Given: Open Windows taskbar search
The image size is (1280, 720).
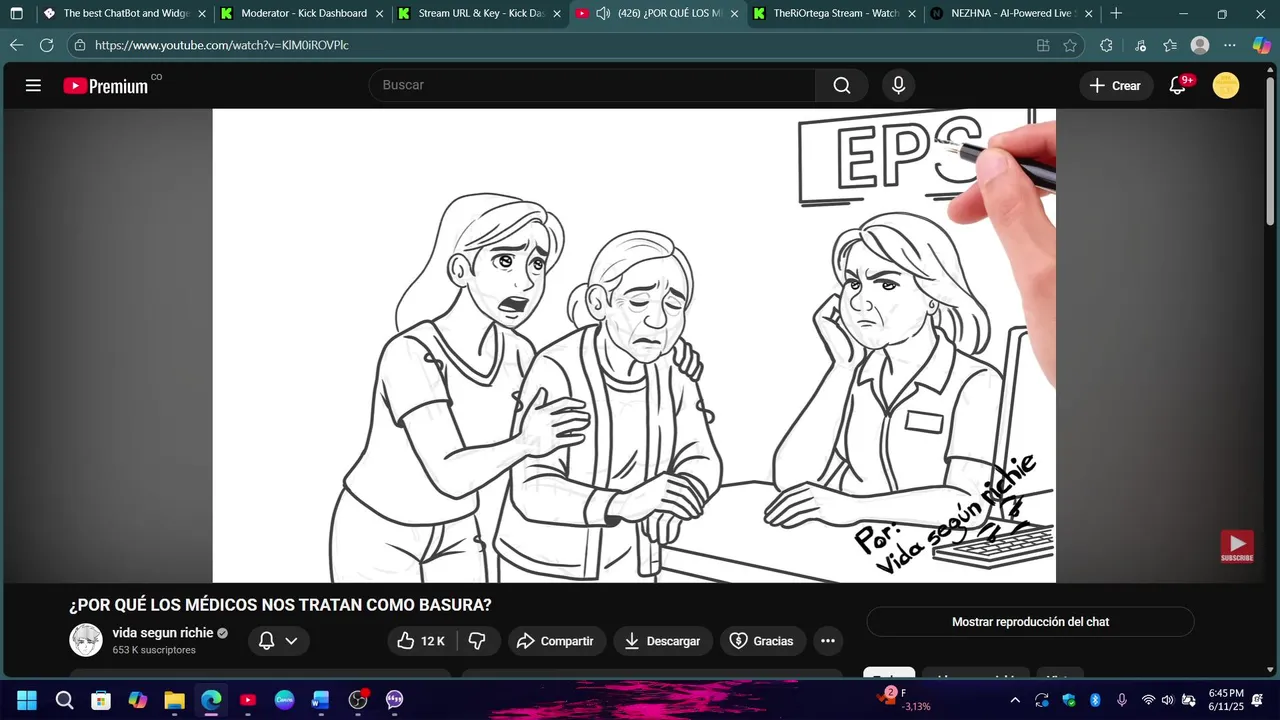Looking at the screenshot, I should (x=64, y=700).
